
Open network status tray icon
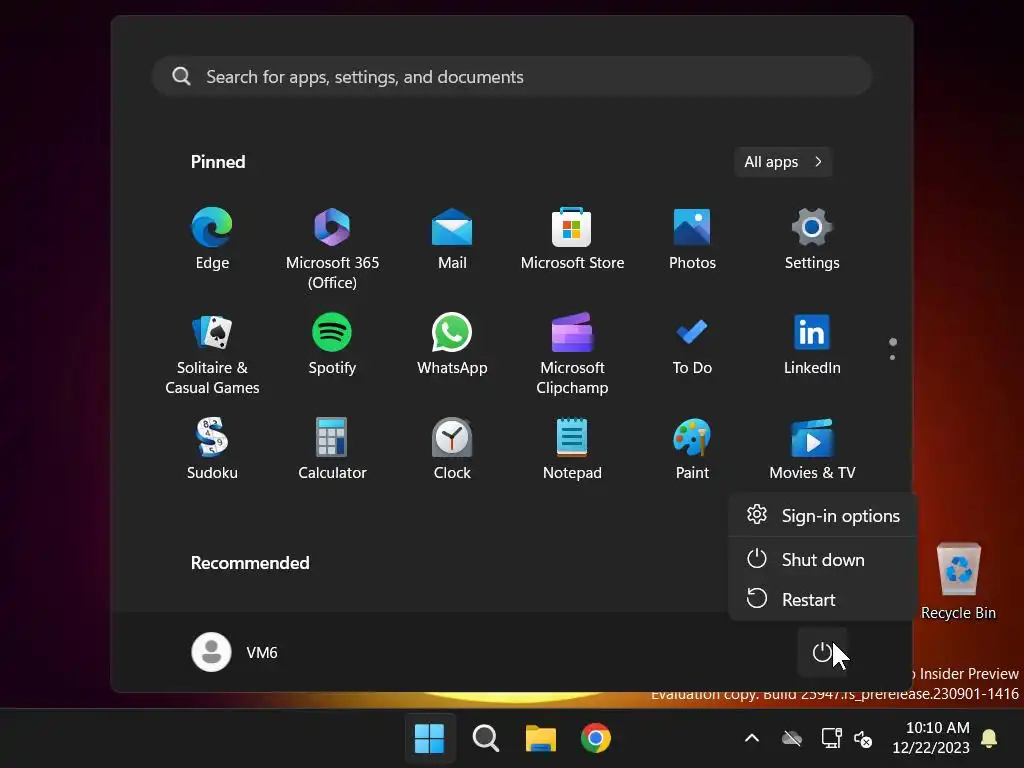tap(831, 739)
